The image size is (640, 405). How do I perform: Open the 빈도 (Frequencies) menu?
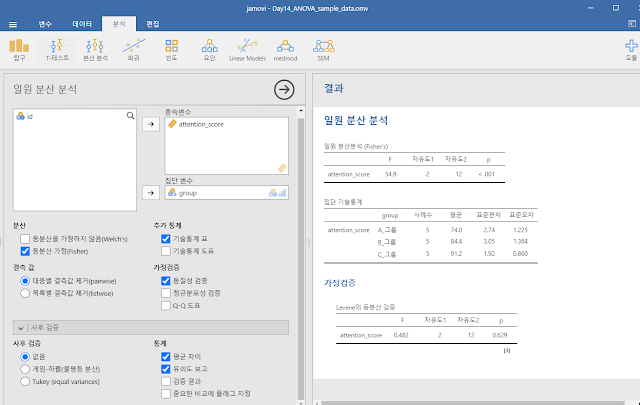(171, 50)
